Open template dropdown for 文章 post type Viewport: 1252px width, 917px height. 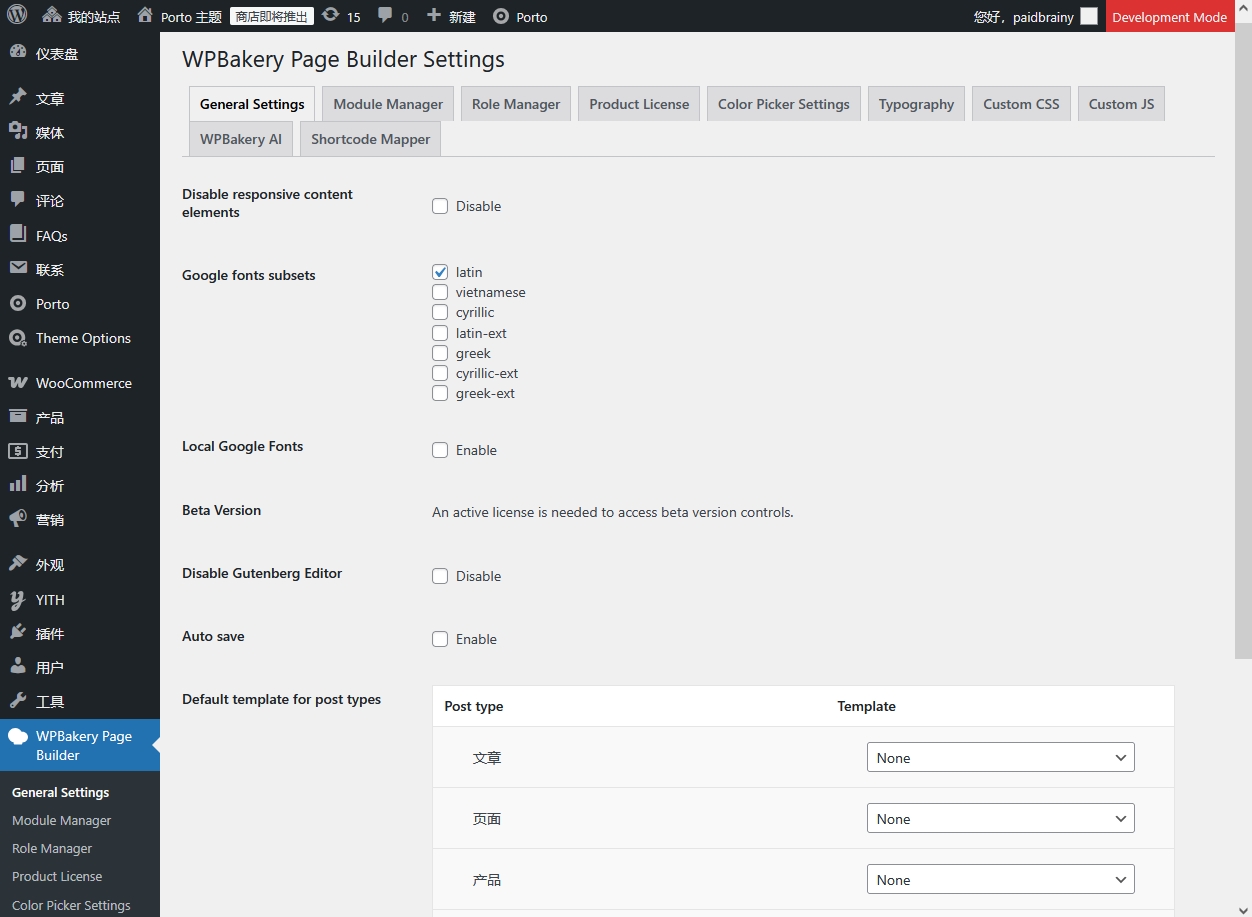coord(1000,757)
